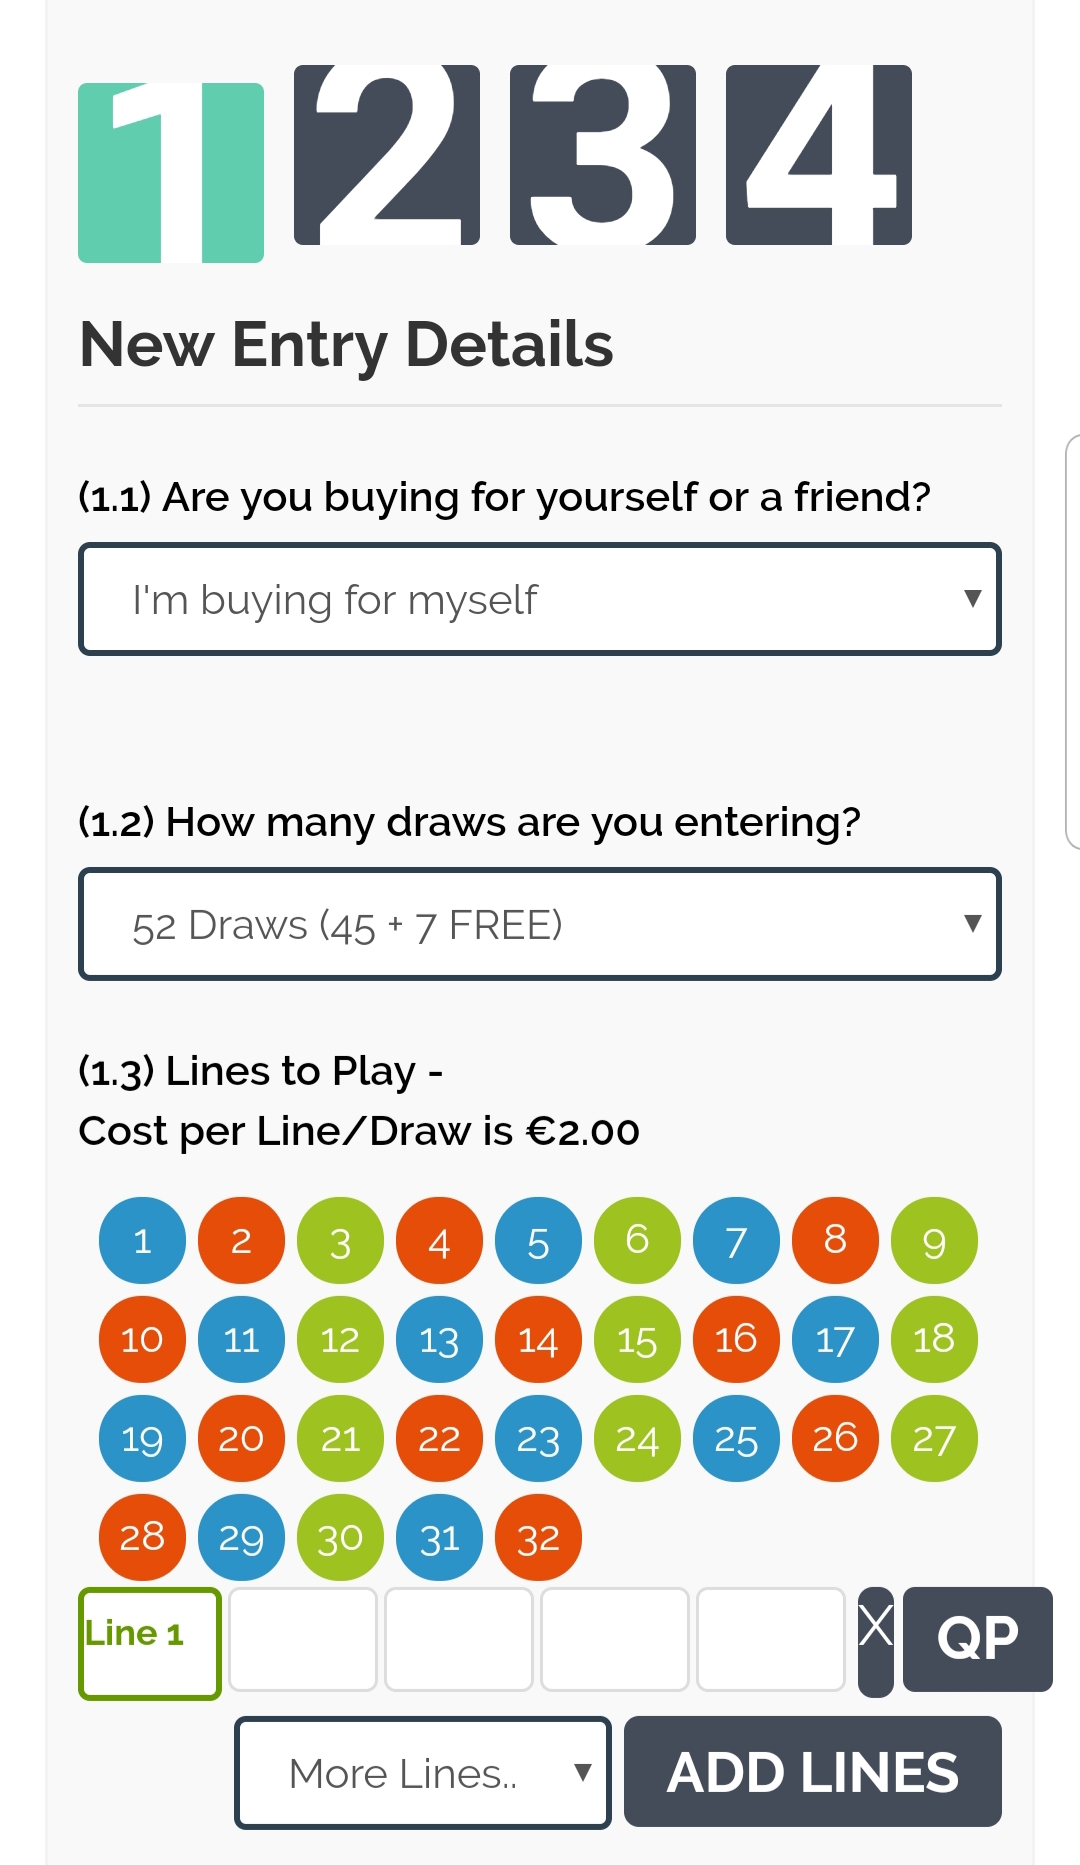Generate a Quick Pick with QP

pos(977,1639)
